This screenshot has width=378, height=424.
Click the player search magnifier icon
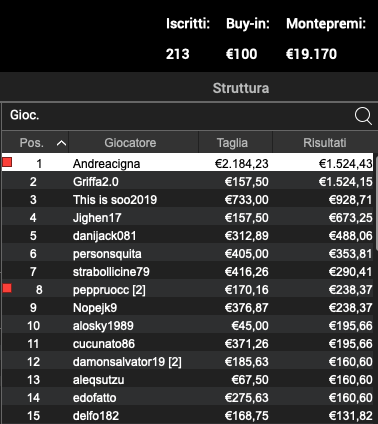pos(363,116)
